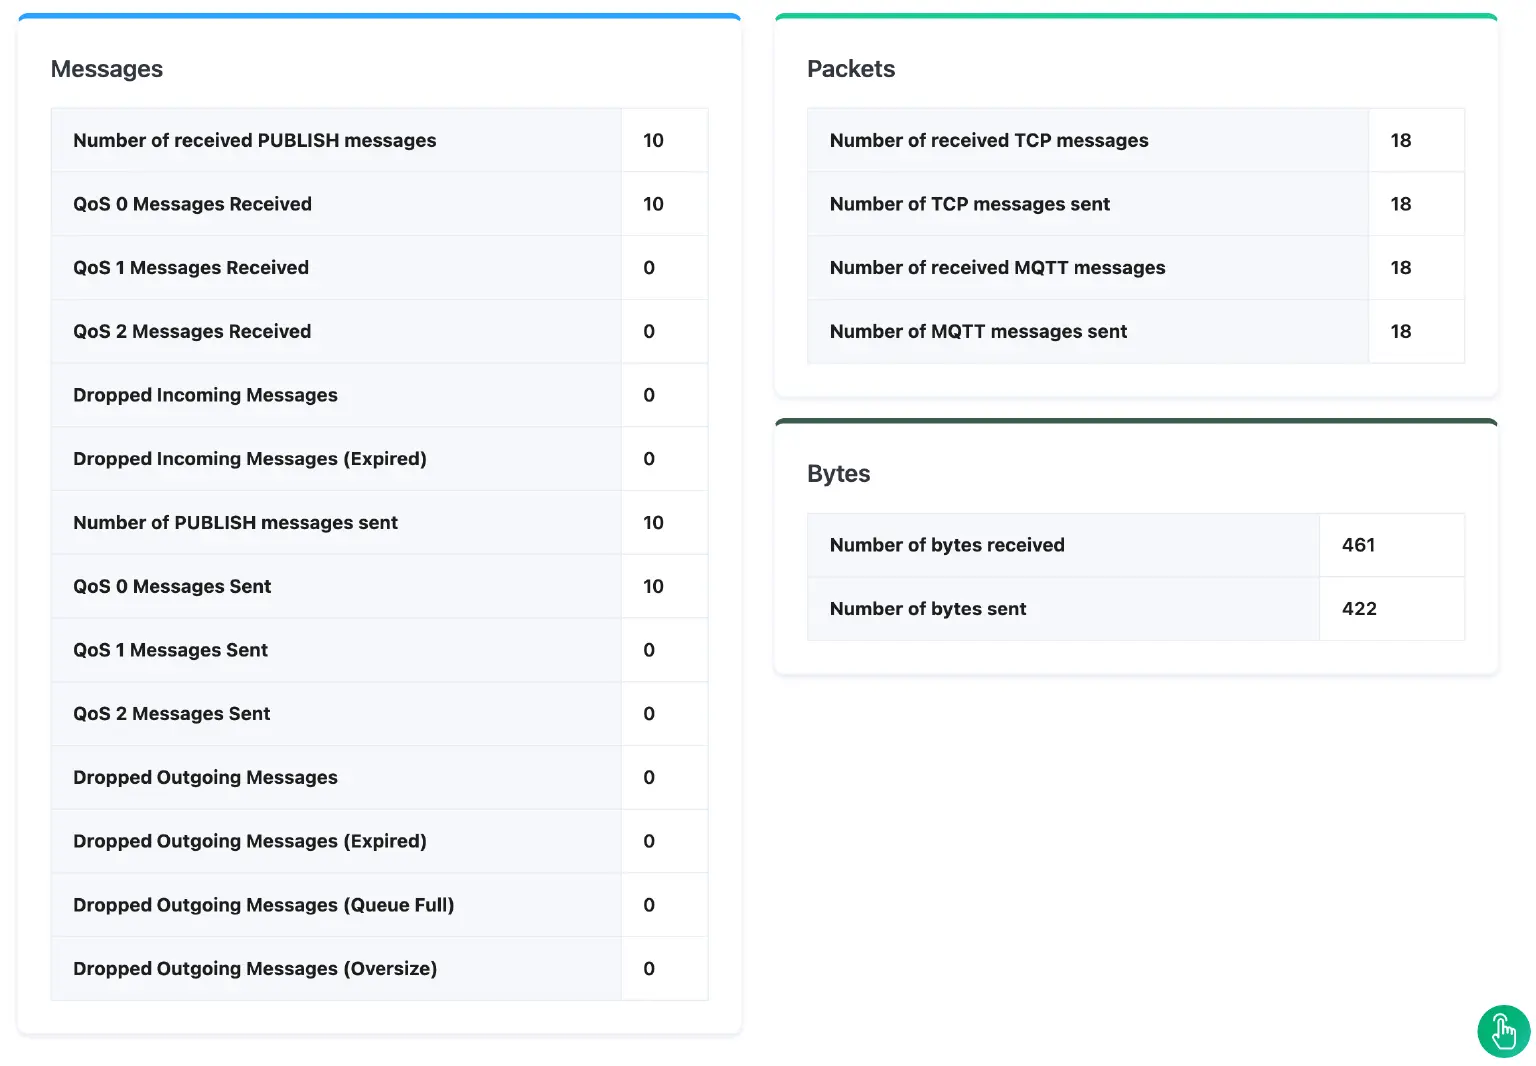Click the QoS 0 Messages Sent value 10
1536x1066 pixels.
(653, 586)
